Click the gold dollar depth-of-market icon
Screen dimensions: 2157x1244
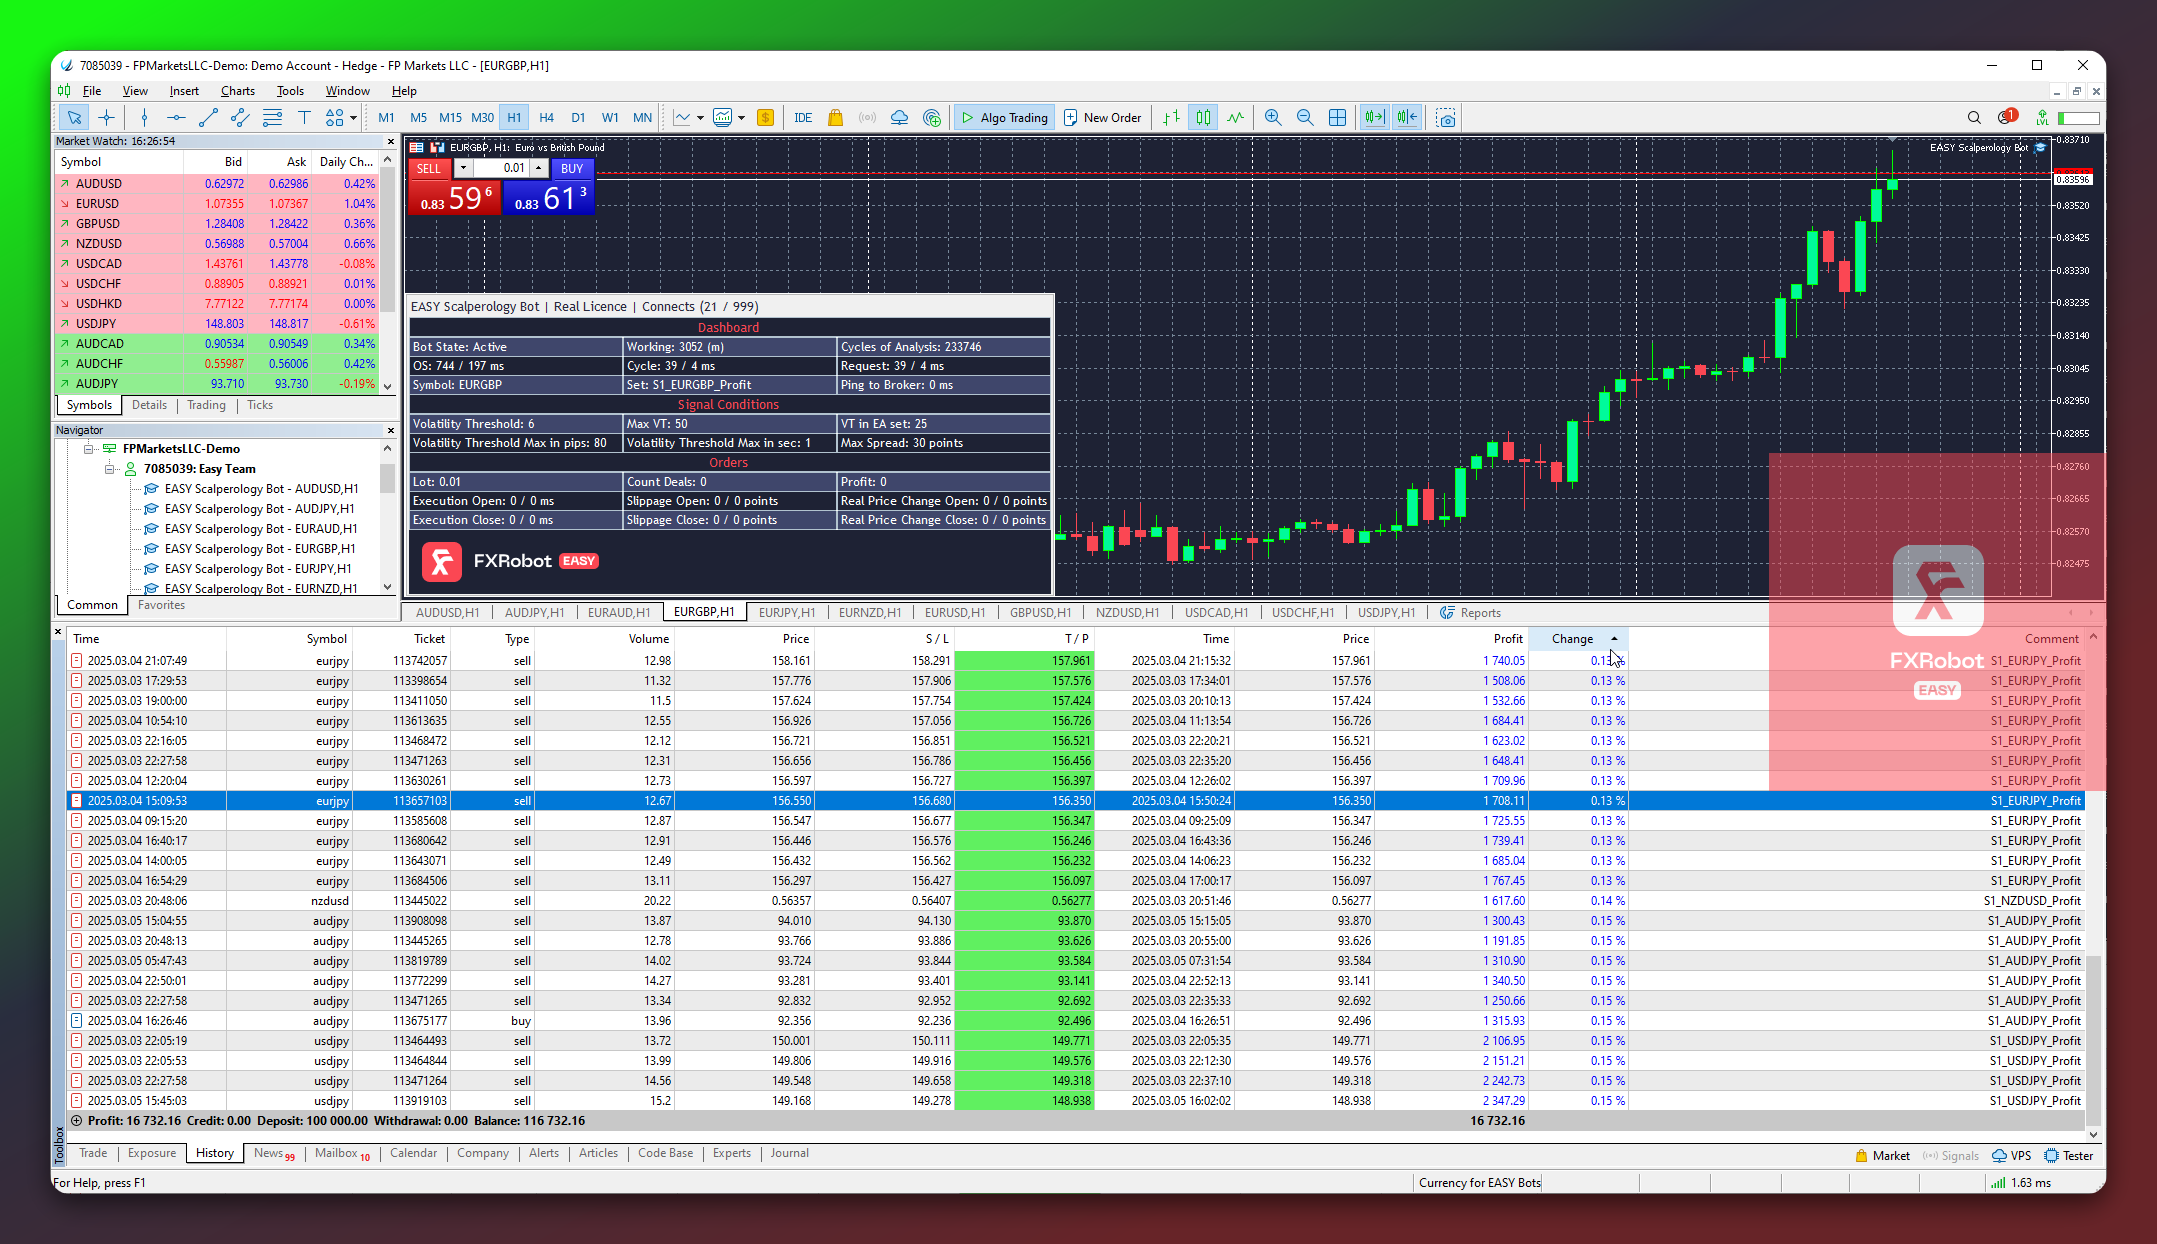point(766,118)
